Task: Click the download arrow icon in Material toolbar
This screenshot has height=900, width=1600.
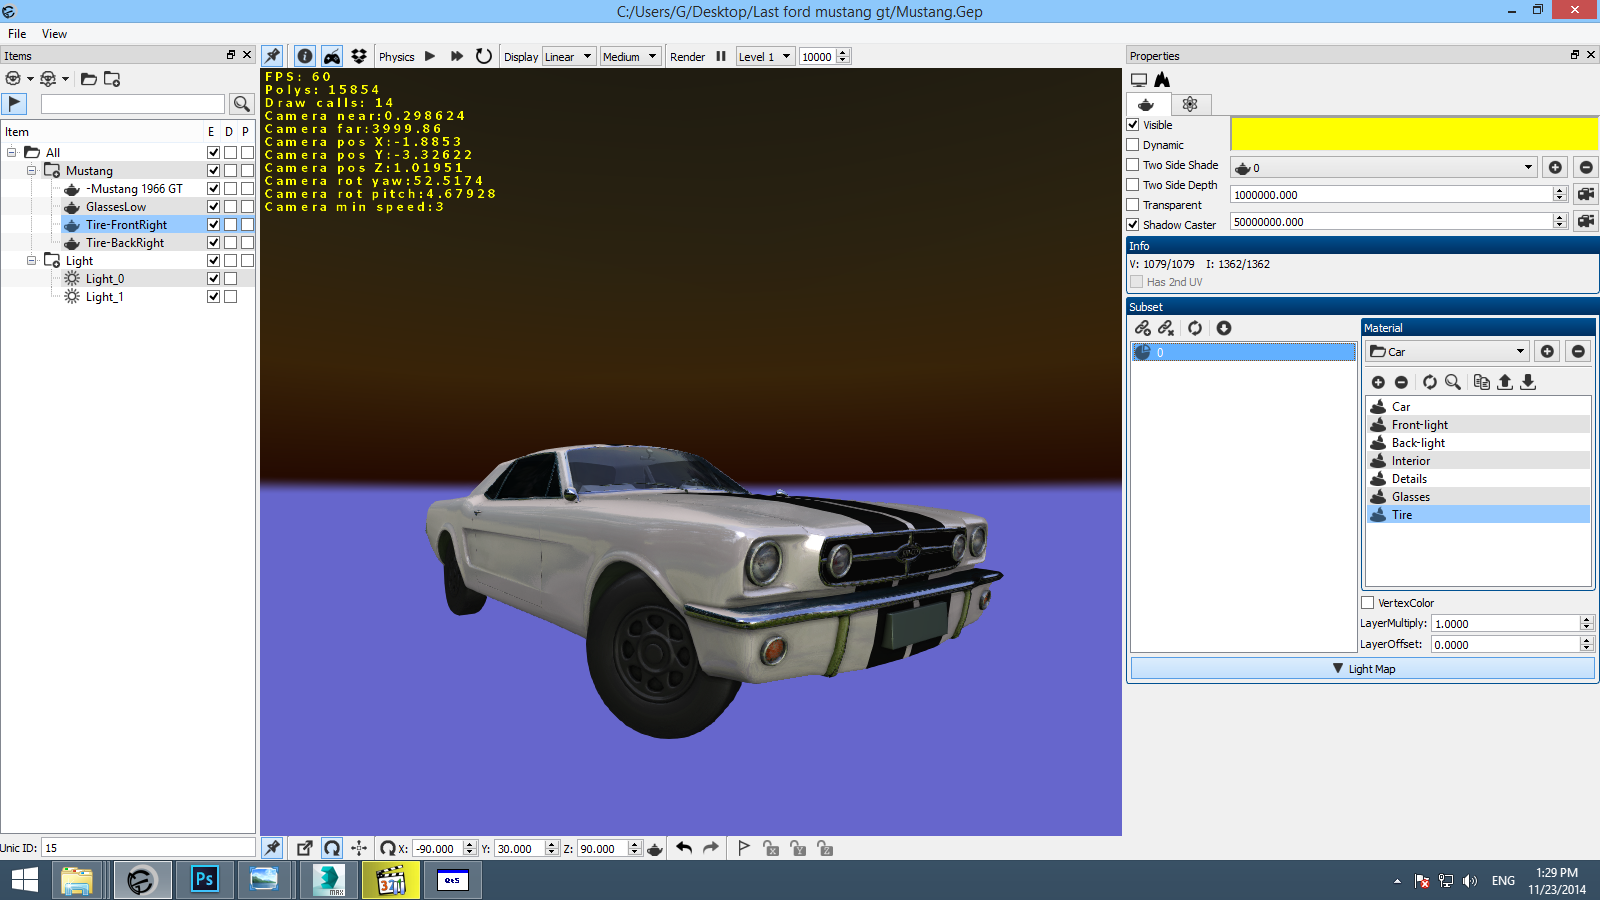Action: coord(1528,382)
